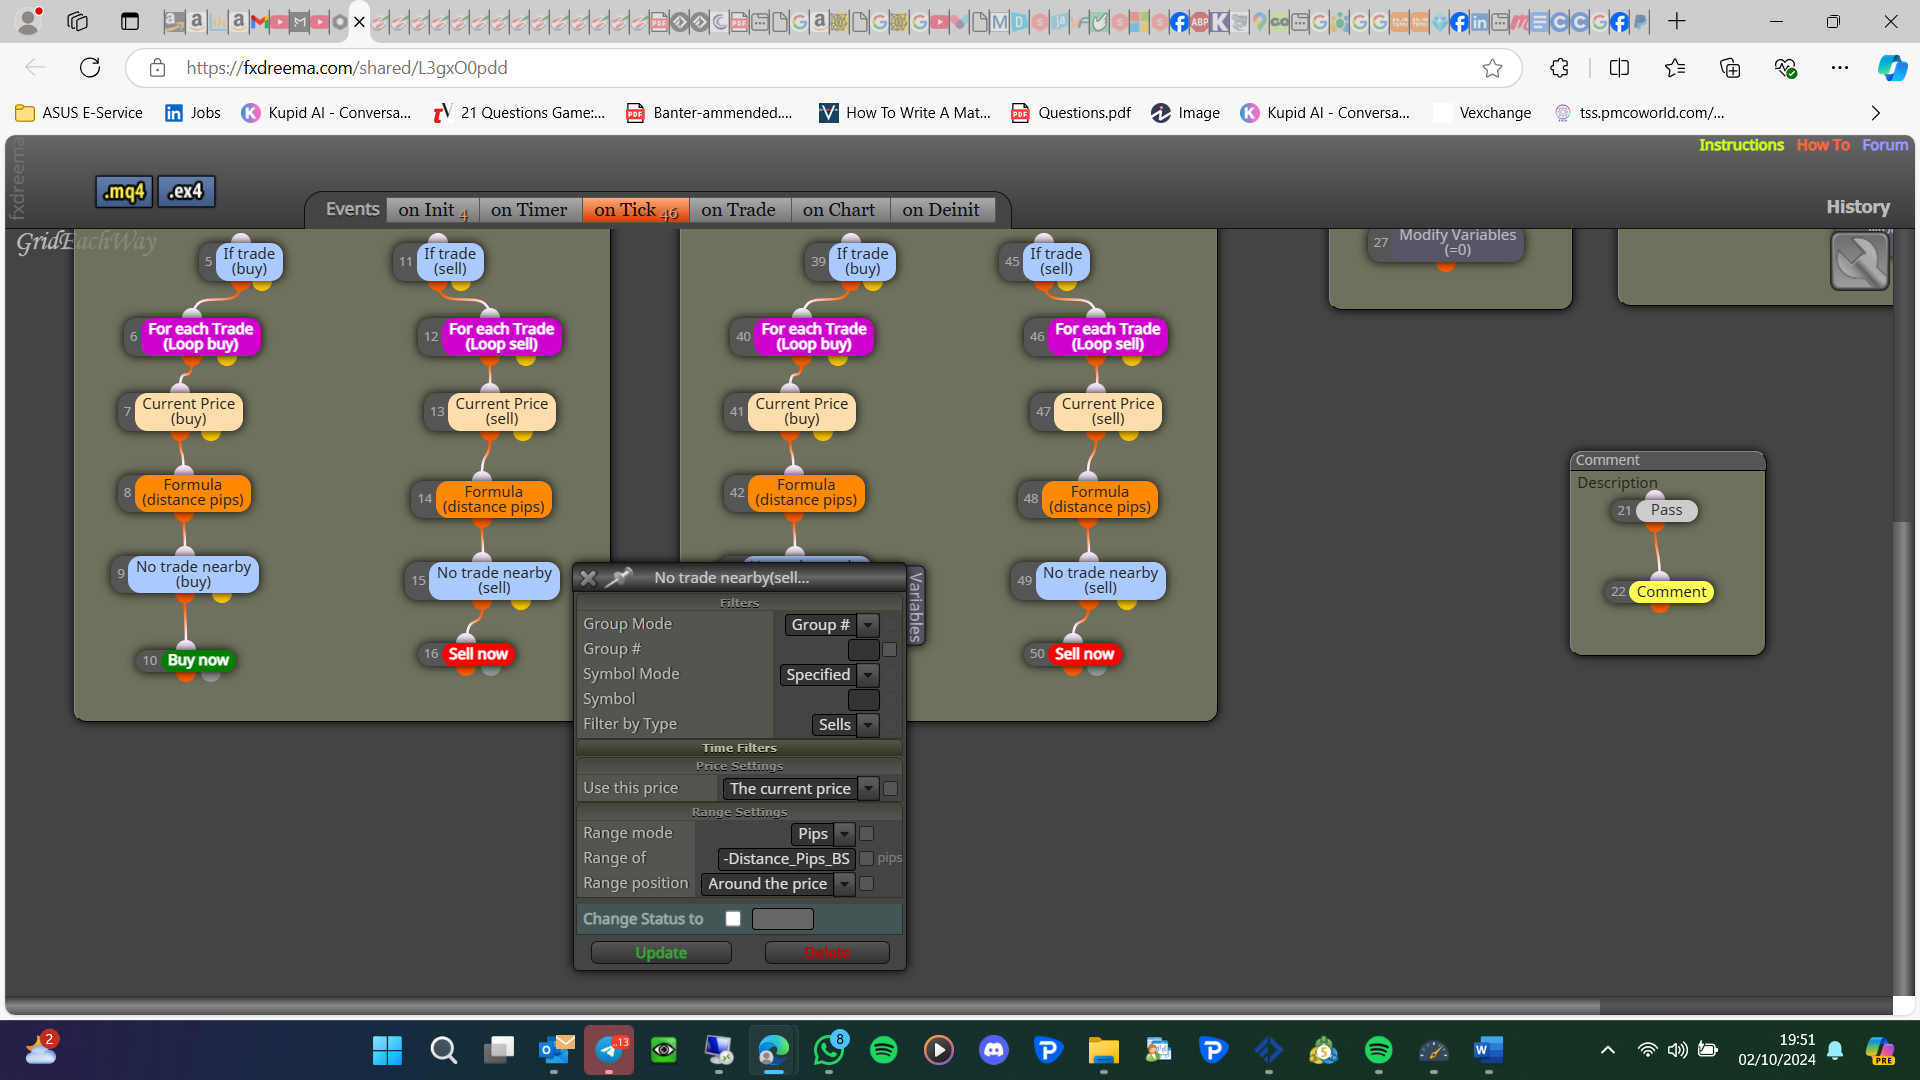This screenshot has width=1920, height=1080.
Task: Click the Update button
Action: 661,953
